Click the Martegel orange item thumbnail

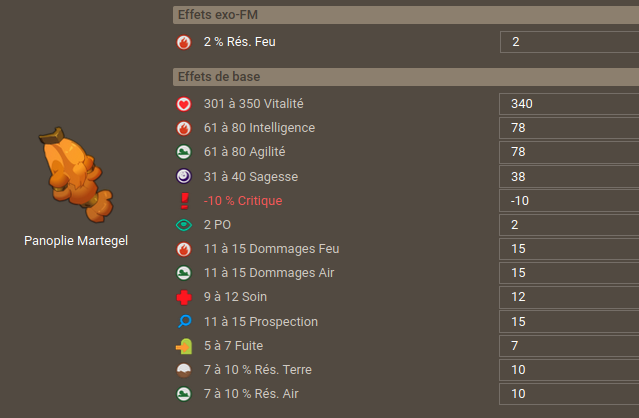[x=76, y=175]
